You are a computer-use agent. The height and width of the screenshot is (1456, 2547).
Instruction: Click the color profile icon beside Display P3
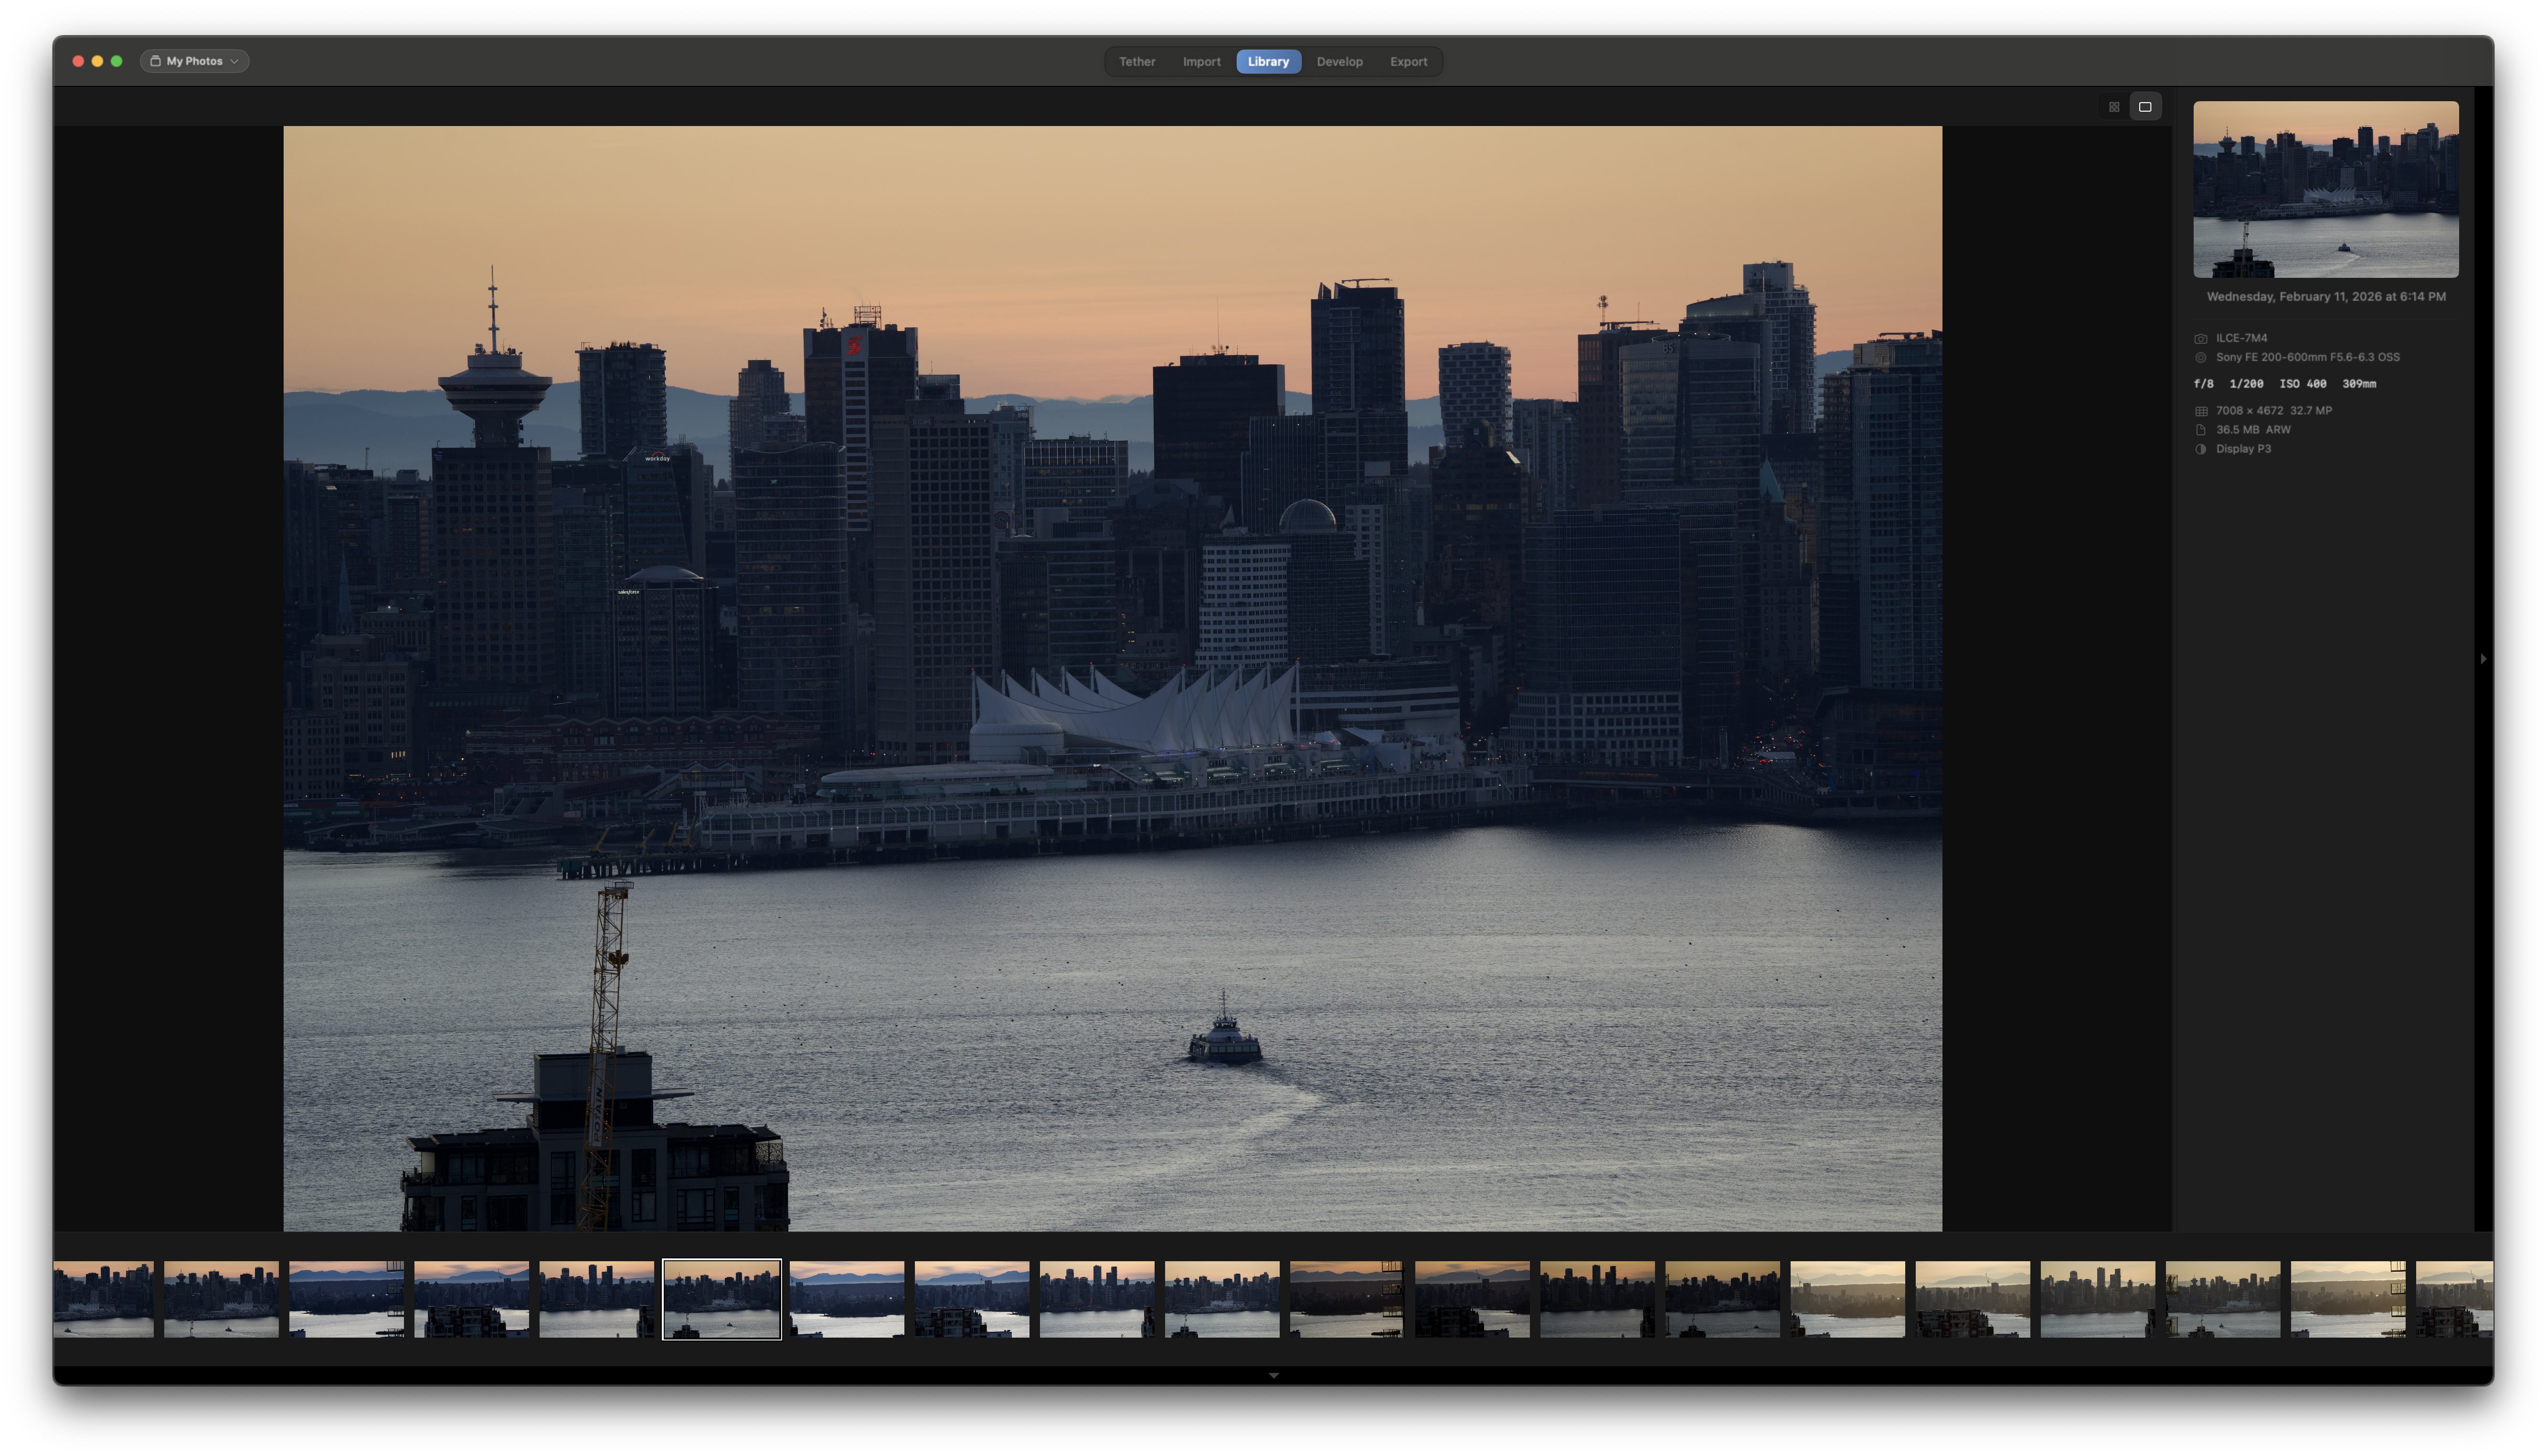click(x=2200, y=449)
